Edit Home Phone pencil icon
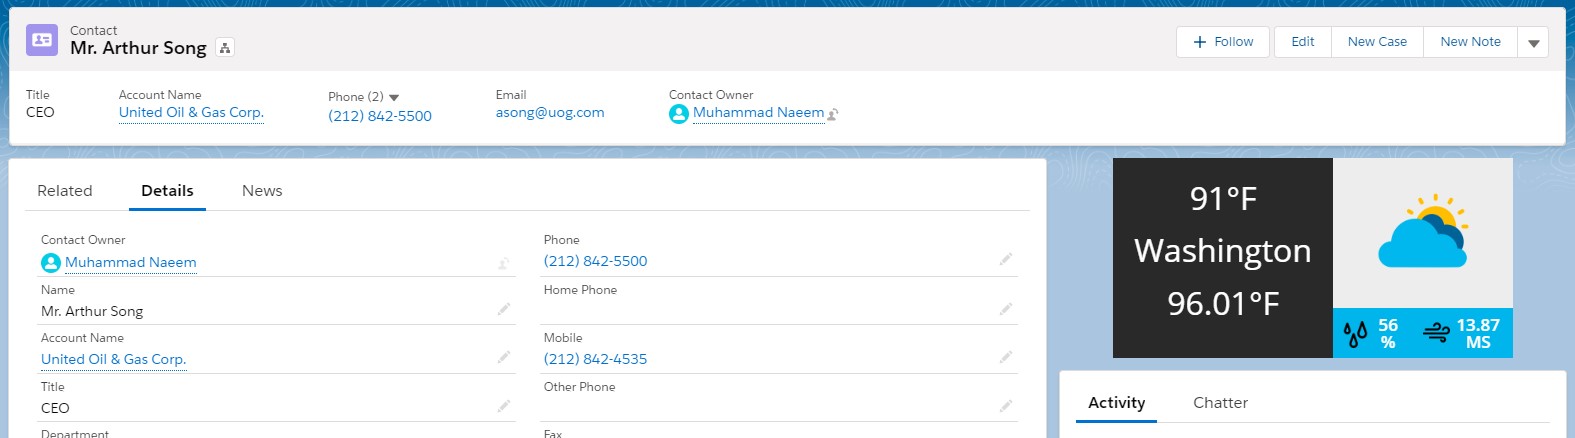Image resolution: width=1575 pixels, height=438 pixels. coord(1006,309)
